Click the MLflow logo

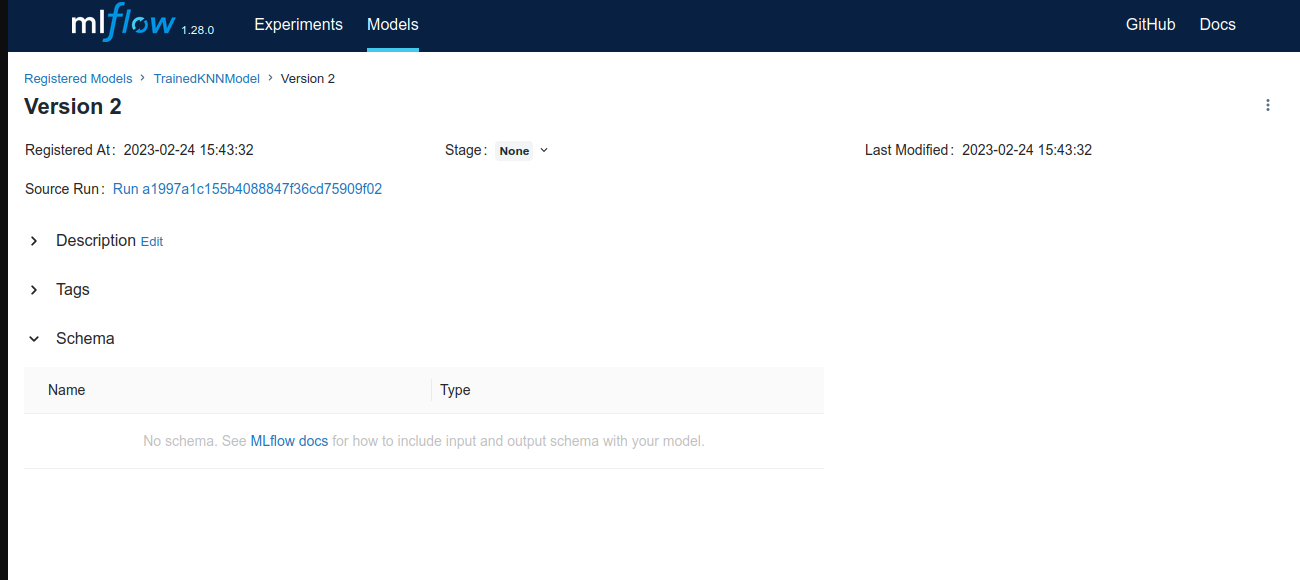click(x=123, y=24)
